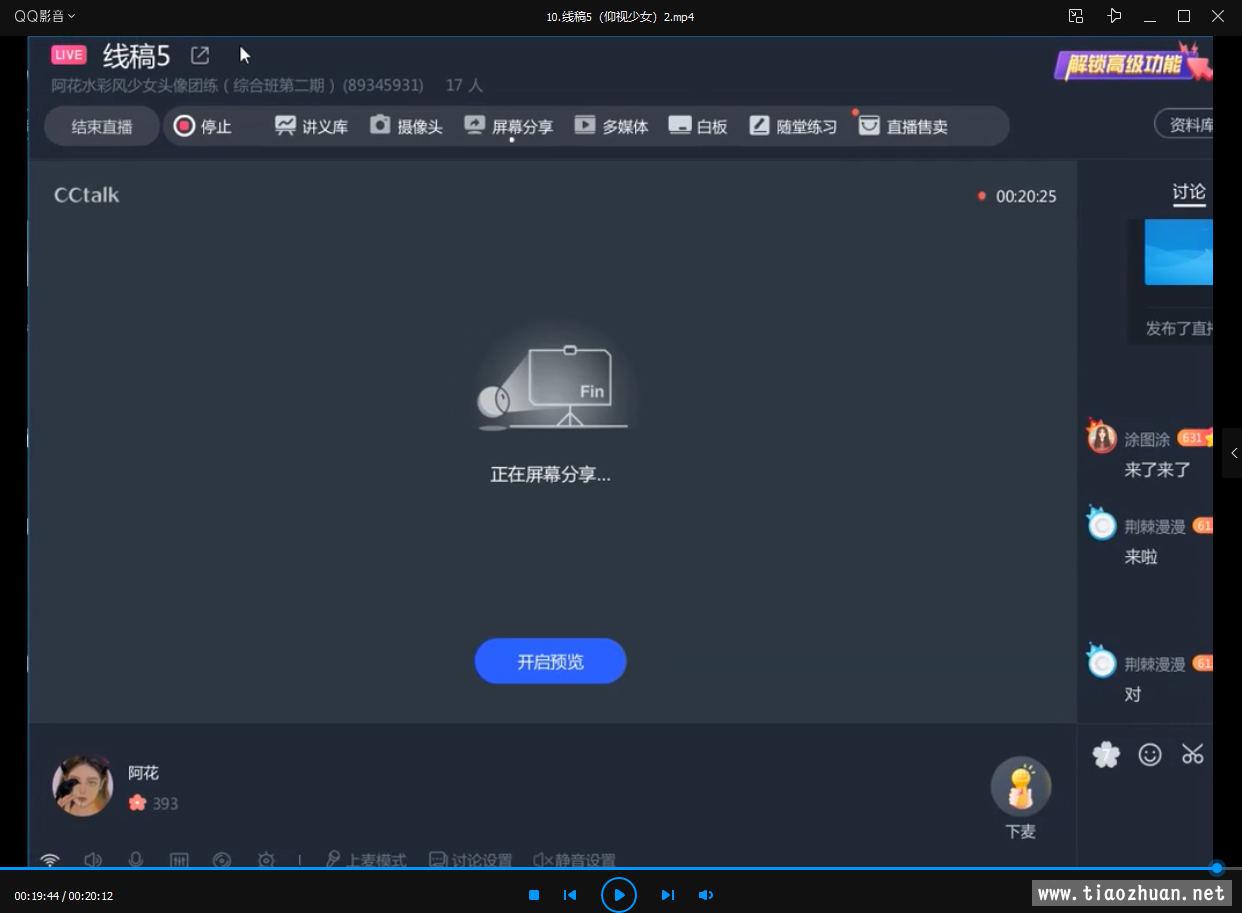
Task: Stop playback with the square stop icon
Action: pos(534,895)
